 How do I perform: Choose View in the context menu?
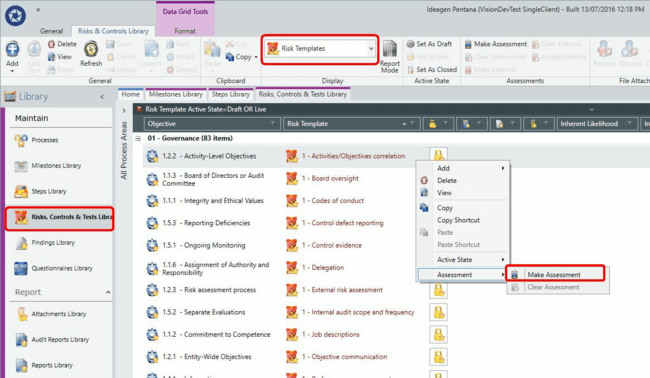click(x=463, y=193)
